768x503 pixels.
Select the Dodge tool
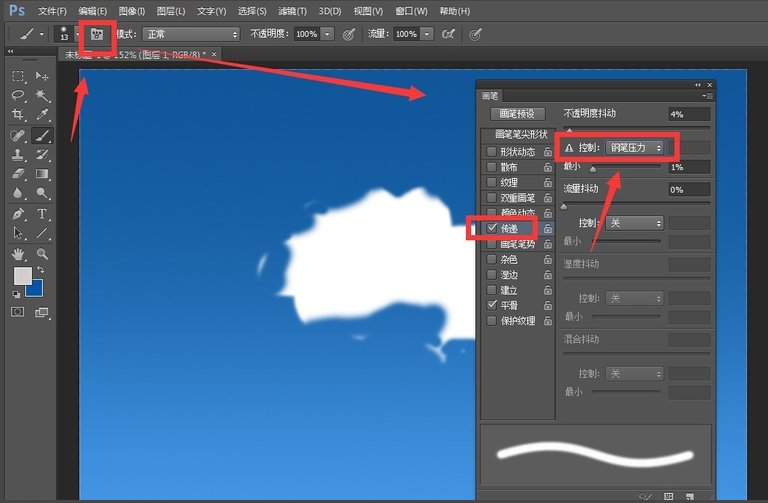(42, 192)
